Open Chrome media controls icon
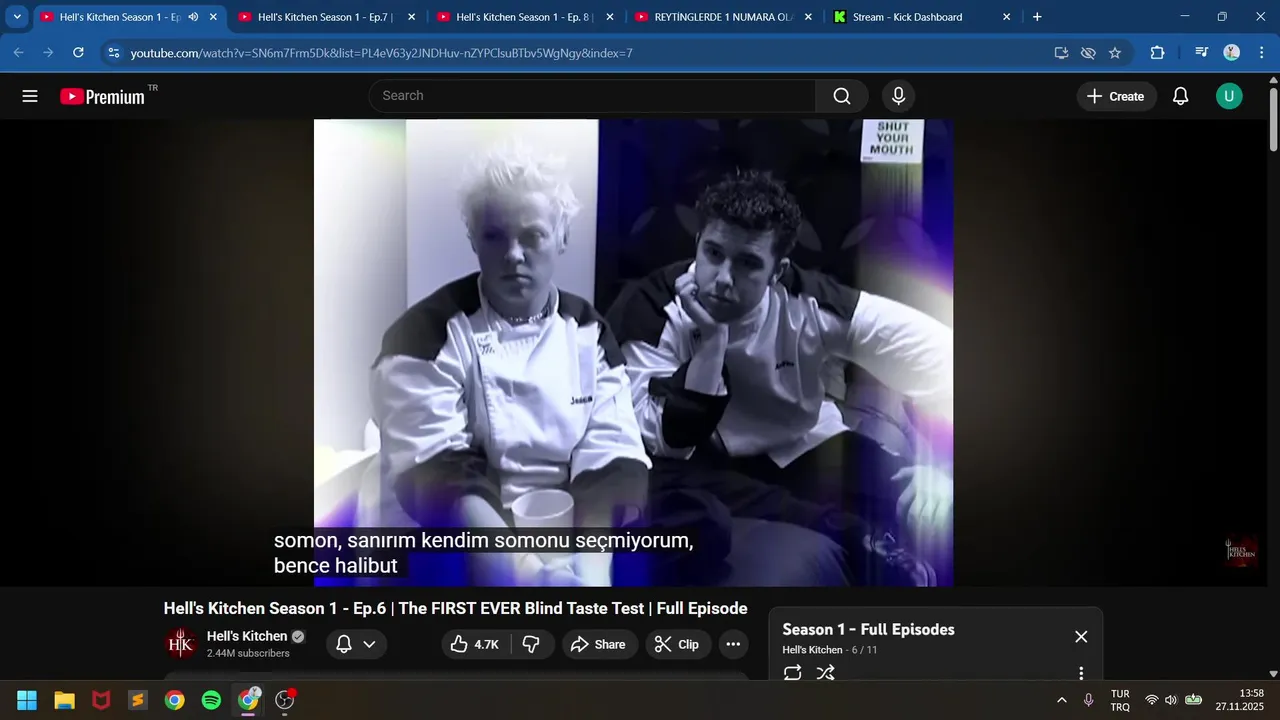This screenshot has width=1280, height=720. (x=1201, y=53)
